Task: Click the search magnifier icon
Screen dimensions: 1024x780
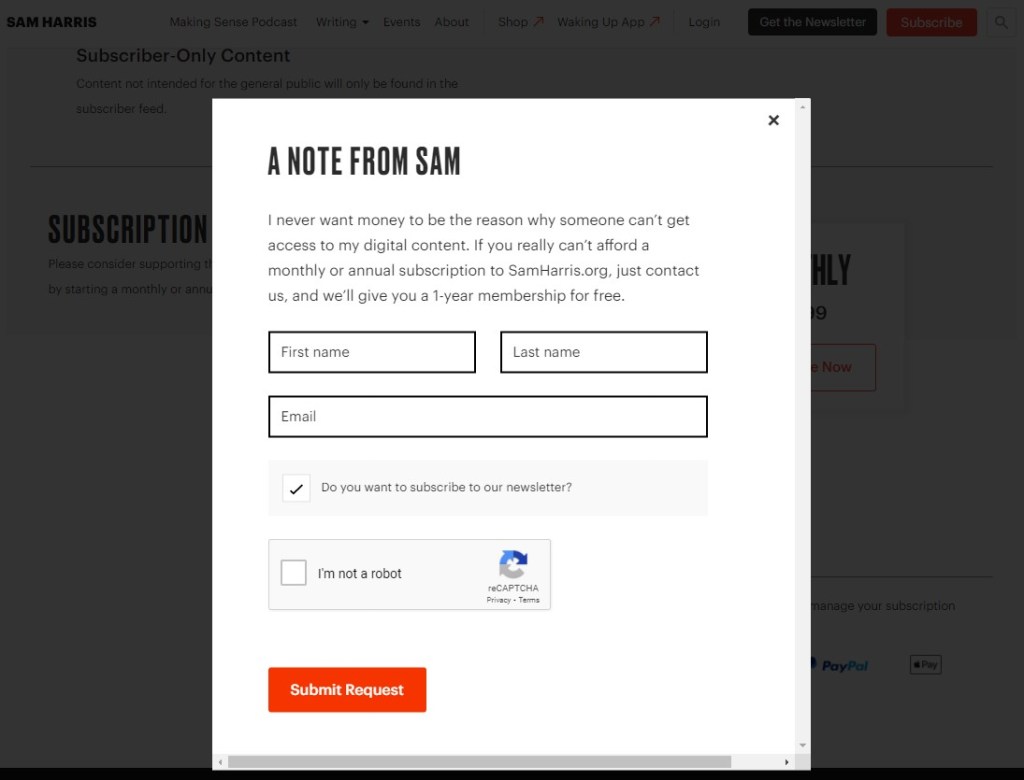Action: (x=1001, y=22)
